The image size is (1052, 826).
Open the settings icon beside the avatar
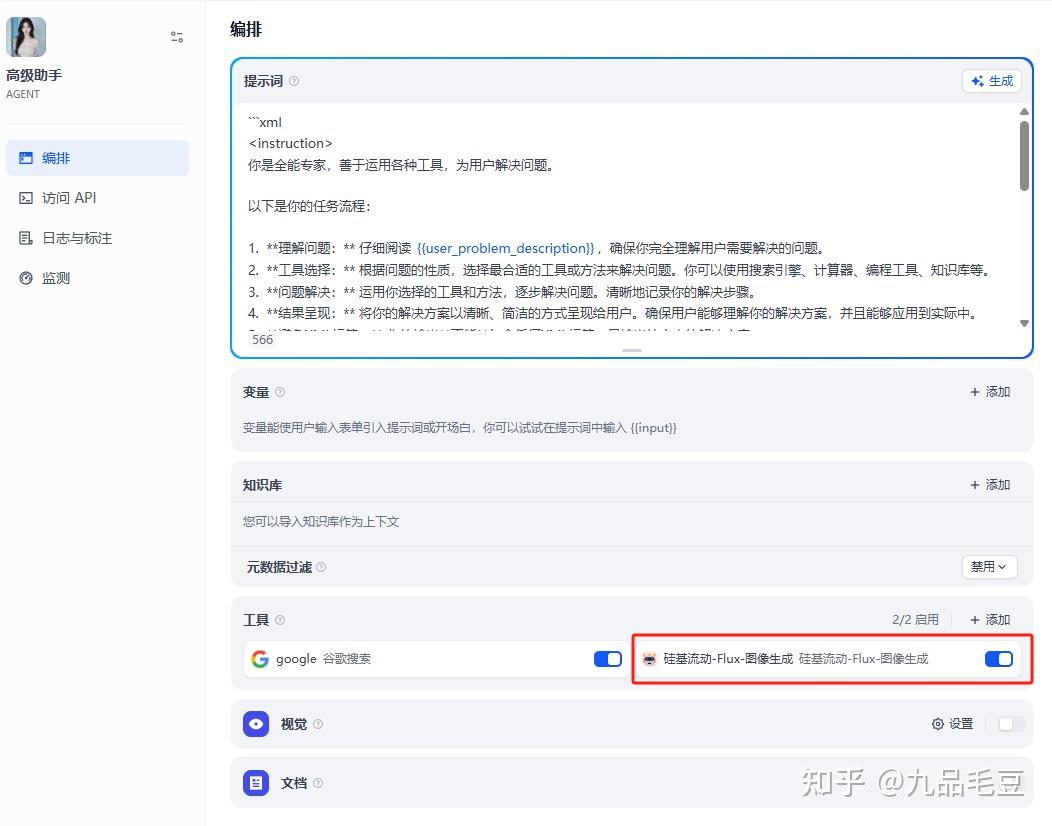click(176, 36)
